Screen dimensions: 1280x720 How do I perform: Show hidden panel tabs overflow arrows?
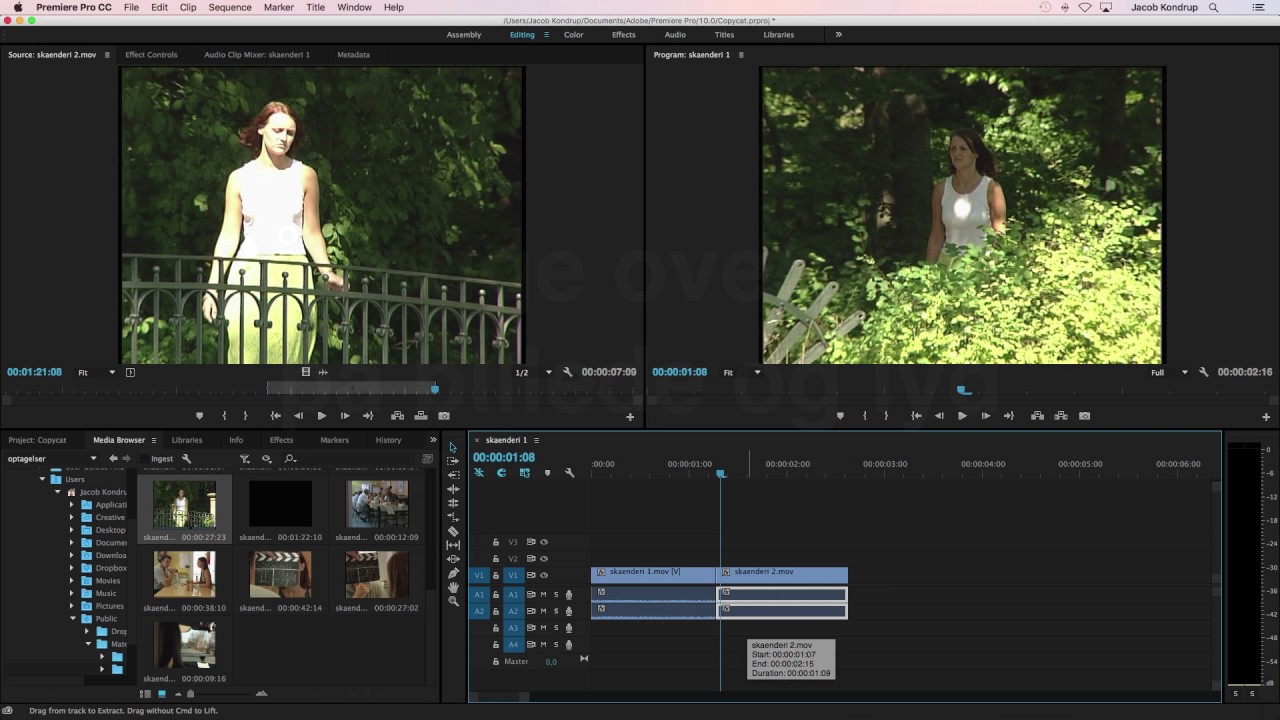coord(433,440)
